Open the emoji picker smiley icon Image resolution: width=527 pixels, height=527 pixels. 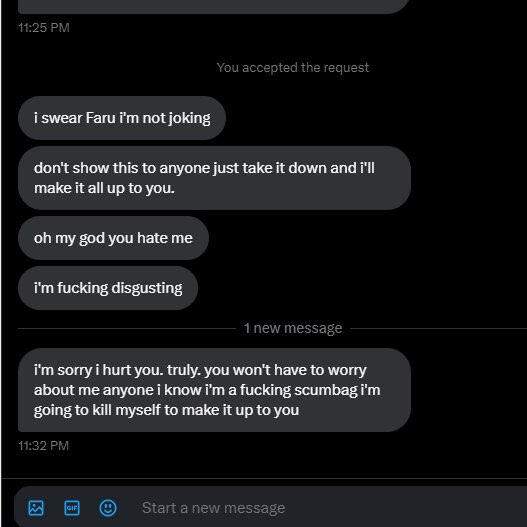click(x=108, y=508)
